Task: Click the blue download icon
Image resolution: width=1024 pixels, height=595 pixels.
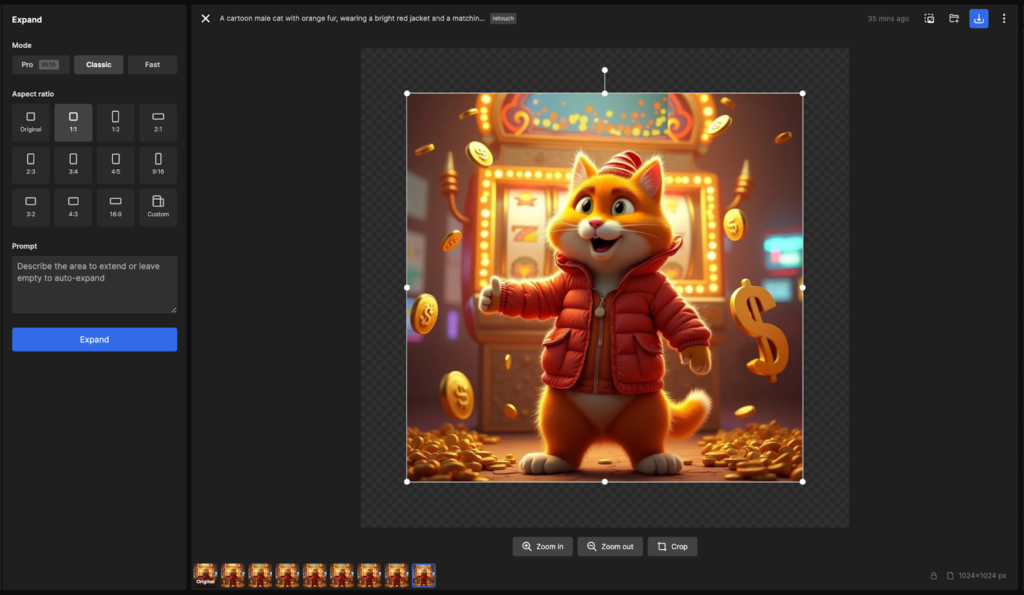Action: pos(978,18)
